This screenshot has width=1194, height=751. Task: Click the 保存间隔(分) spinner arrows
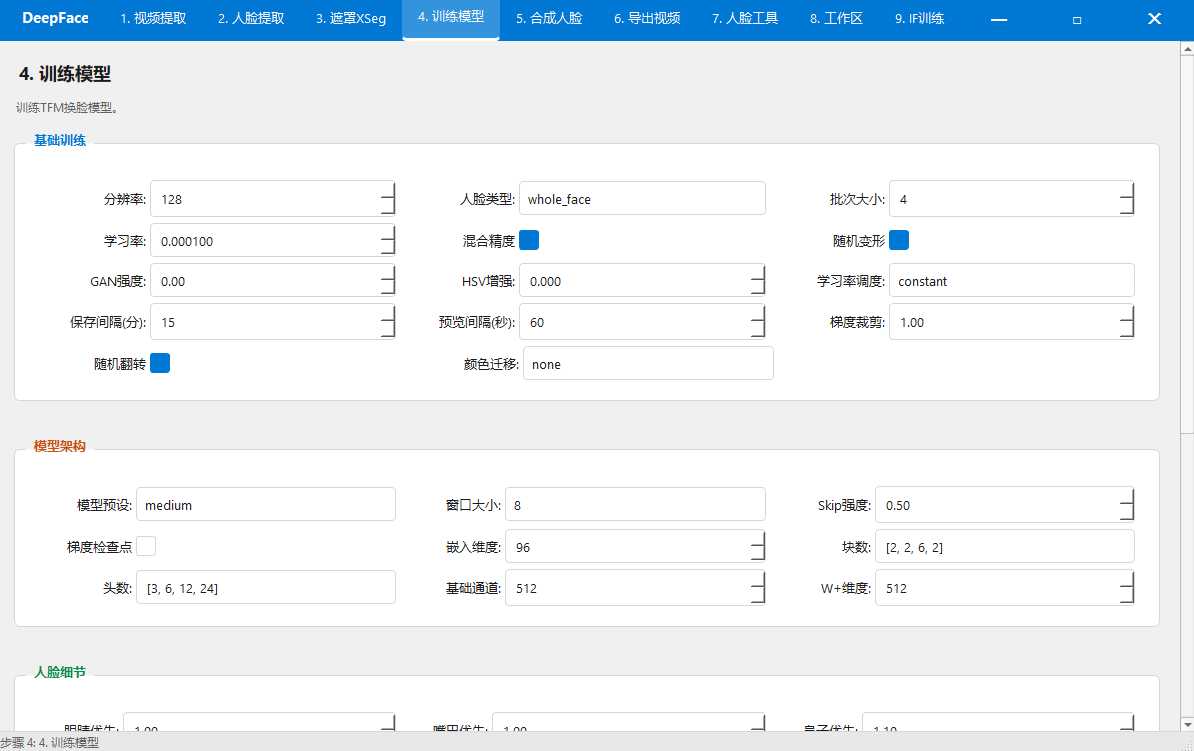click(x=388, y=322)
